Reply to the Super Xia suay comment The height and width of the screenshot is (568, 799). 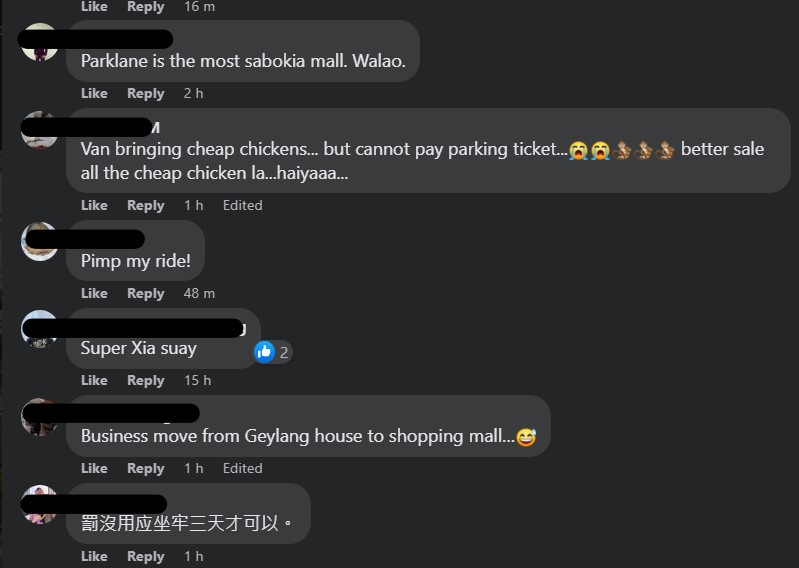pos(146,380)
